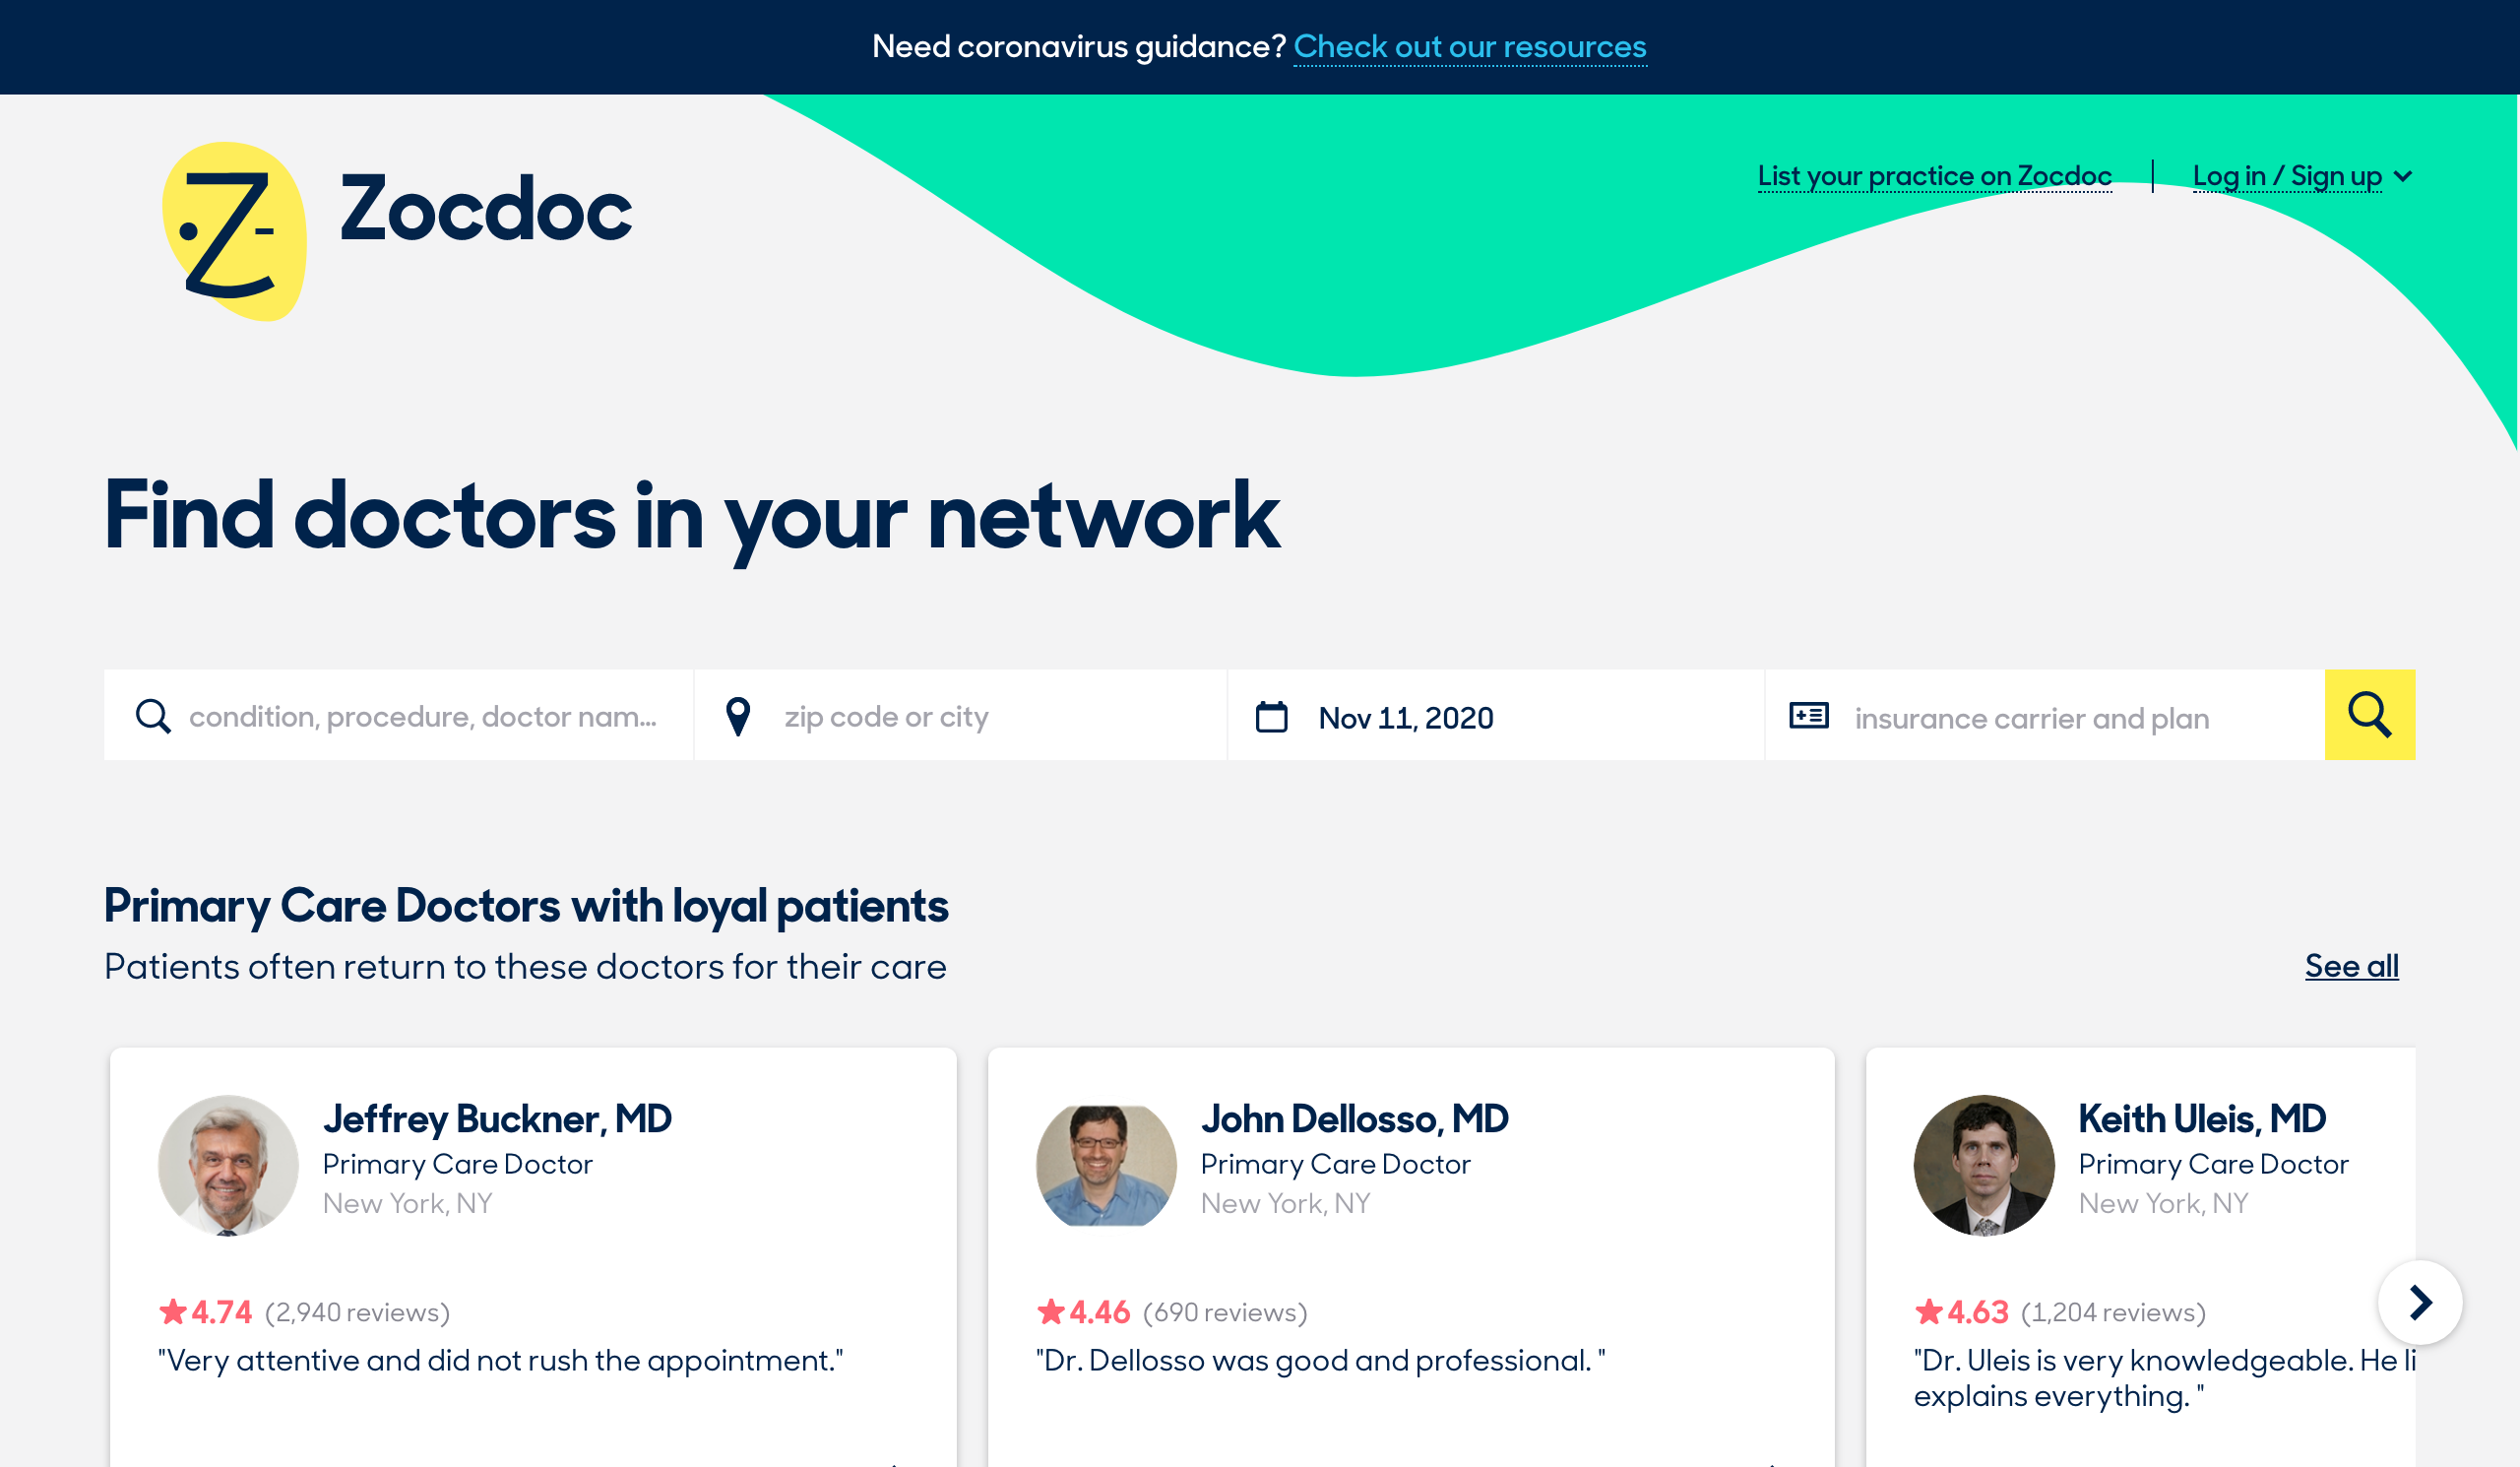Click Keith Uleis's profile photo
2520x1467 pixels.
[x=1984, y=1165]
